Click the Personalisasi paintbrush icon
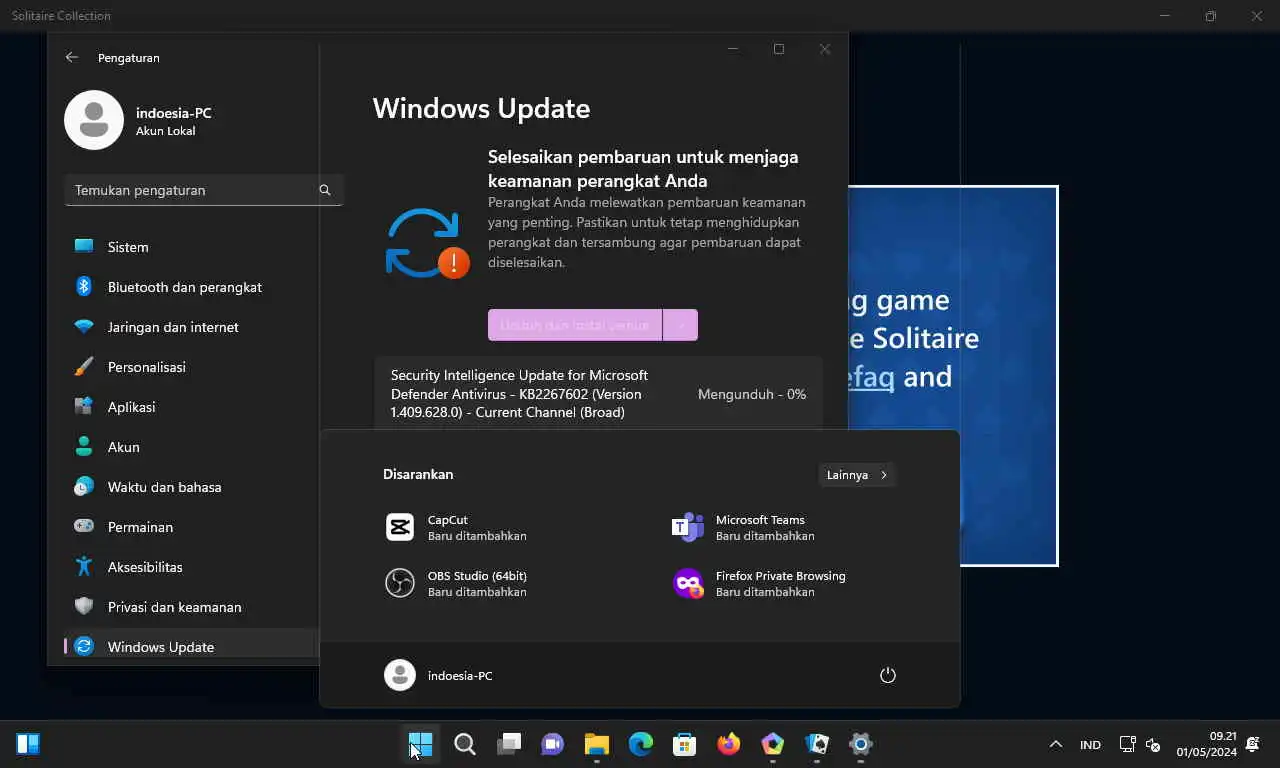1280x768 pixels. (x=84, y=367)
